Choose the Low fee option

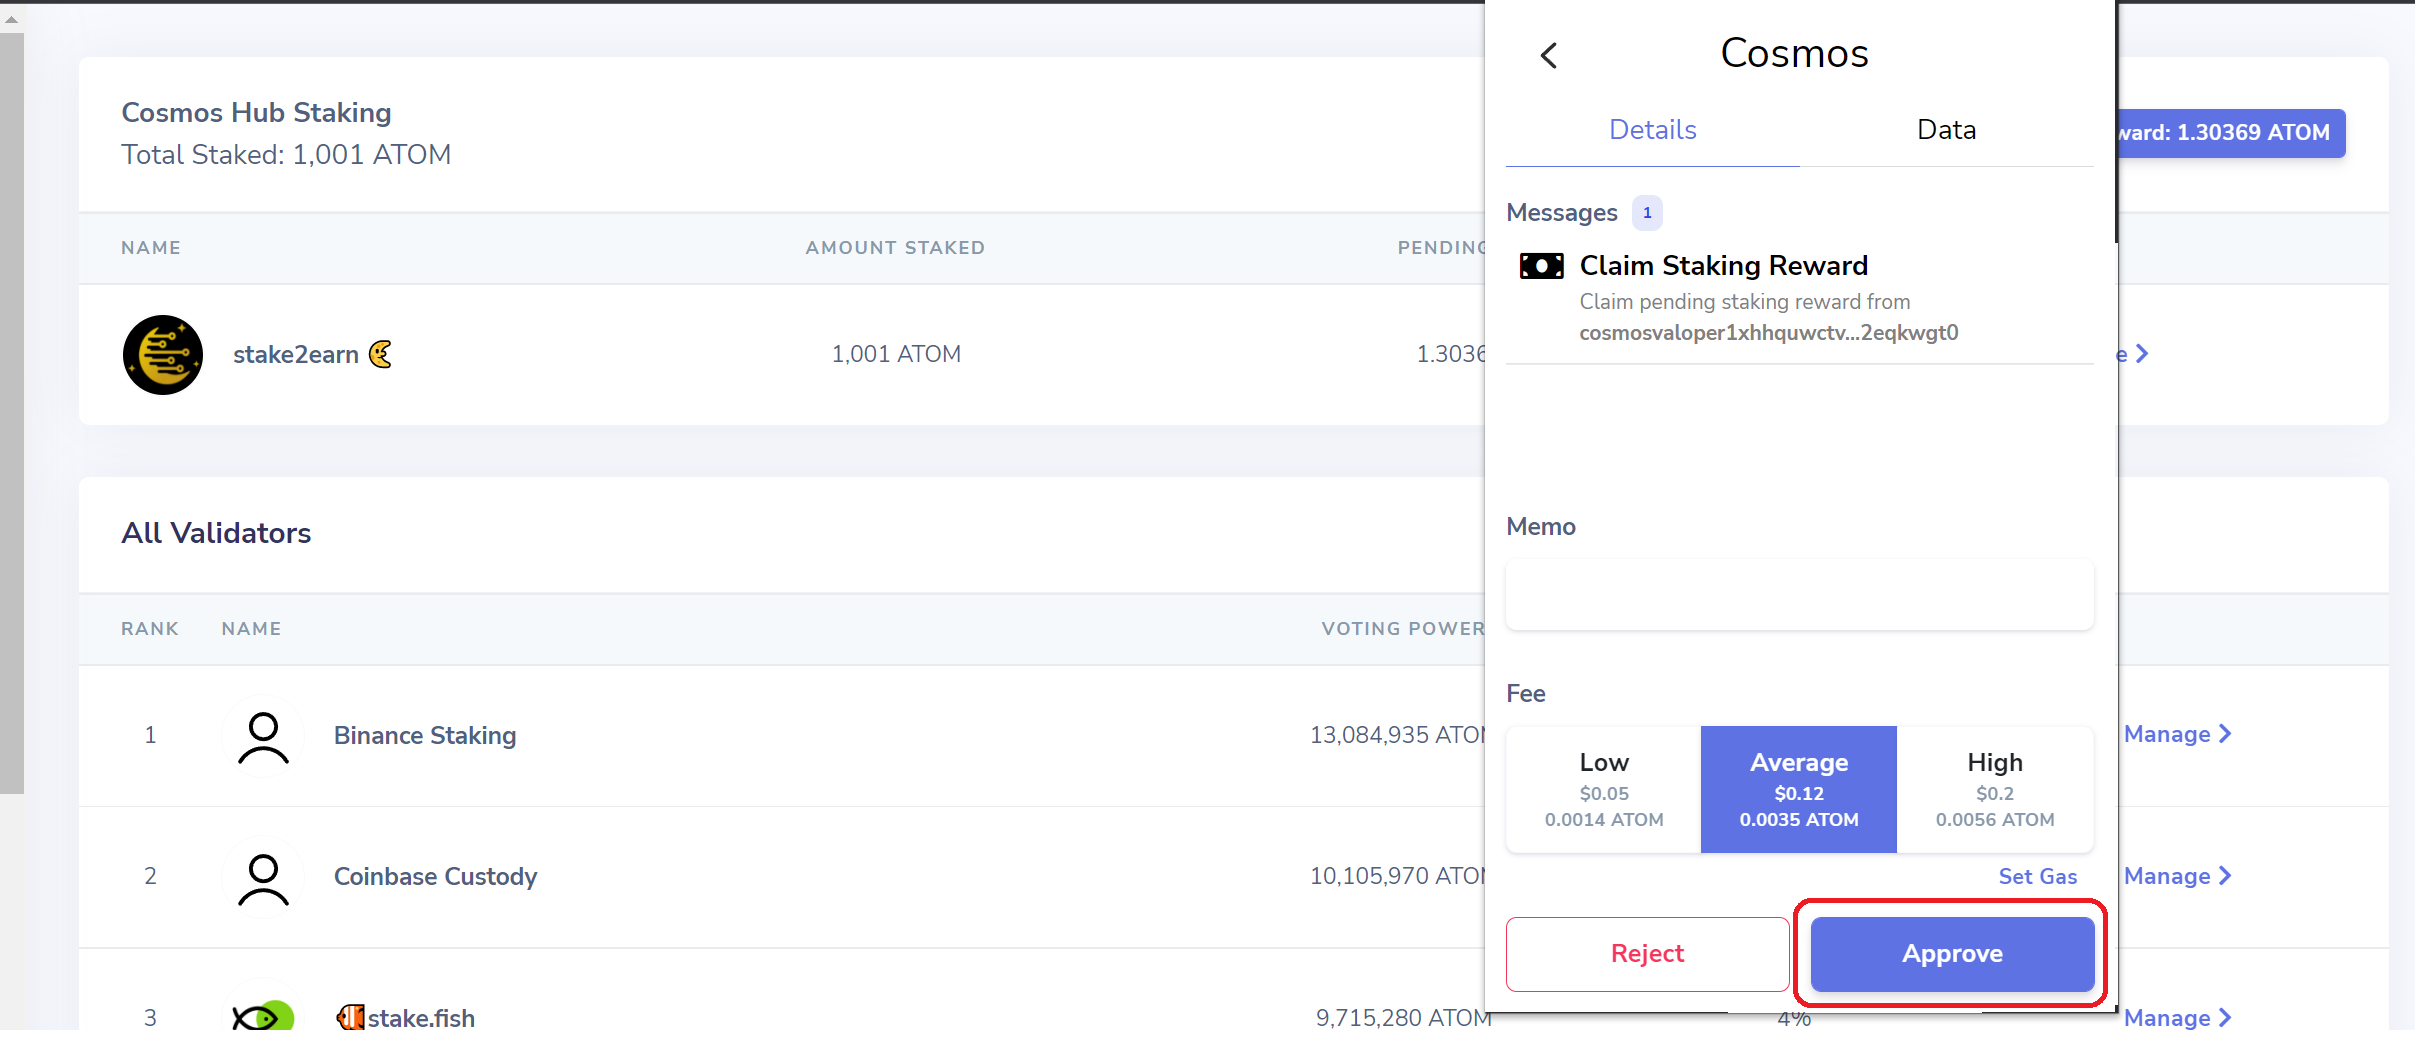coord(1604,790)
